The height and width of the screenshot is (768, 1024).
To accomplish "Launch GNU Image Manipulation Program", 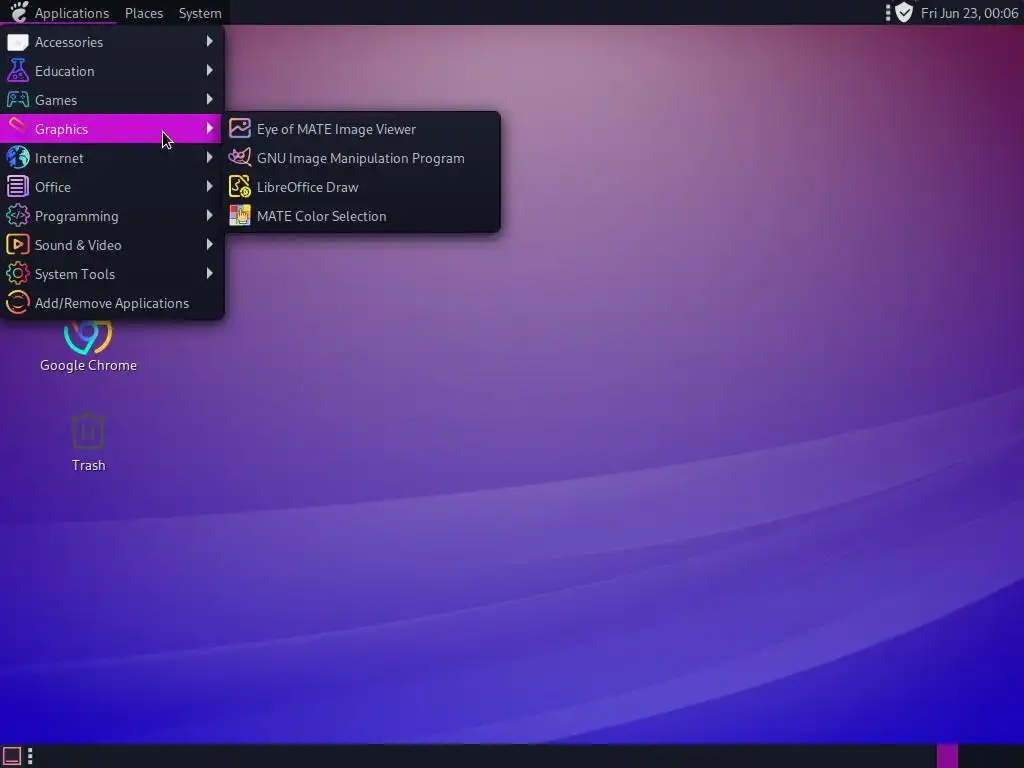I will click(363, 158).
